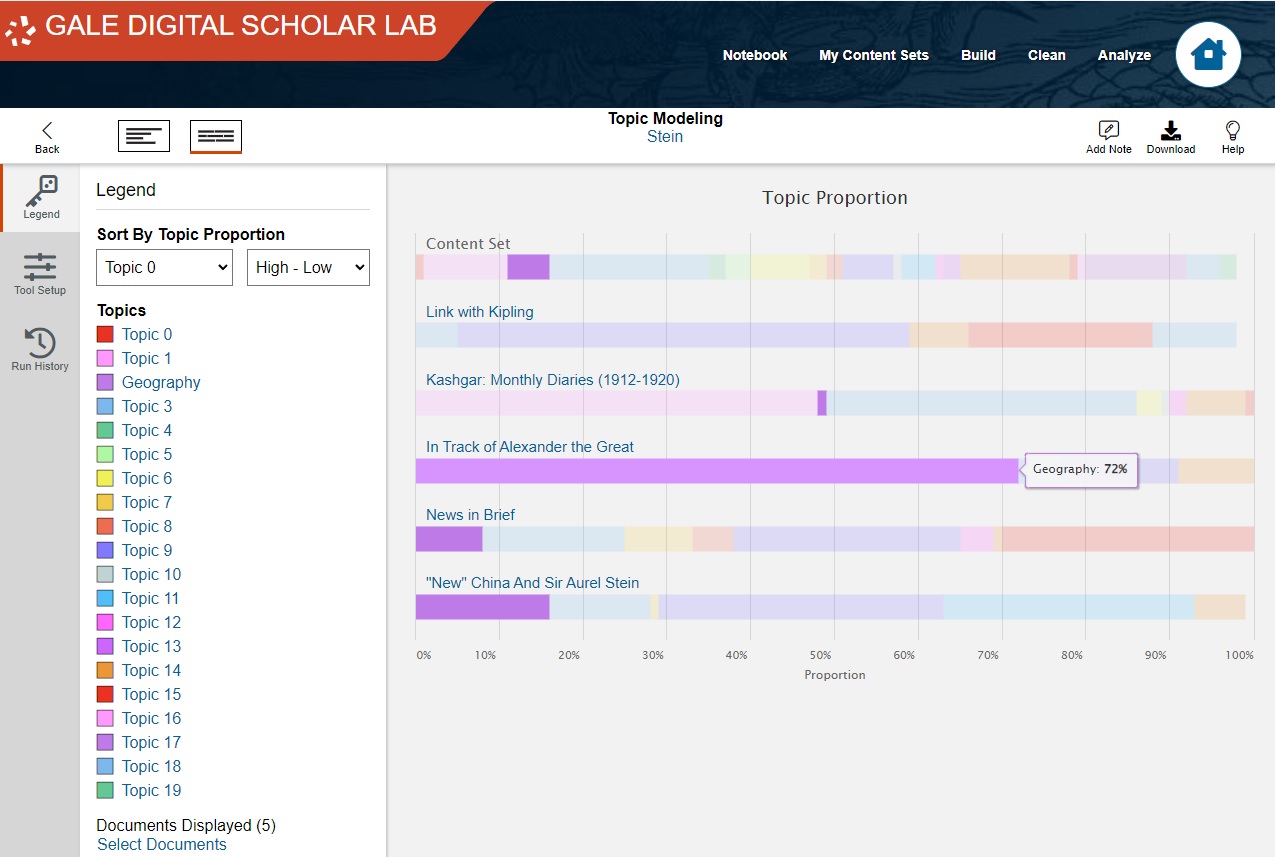Click the Geography purple swatch
Screen dimensions: 1275x857
[105, 382]
